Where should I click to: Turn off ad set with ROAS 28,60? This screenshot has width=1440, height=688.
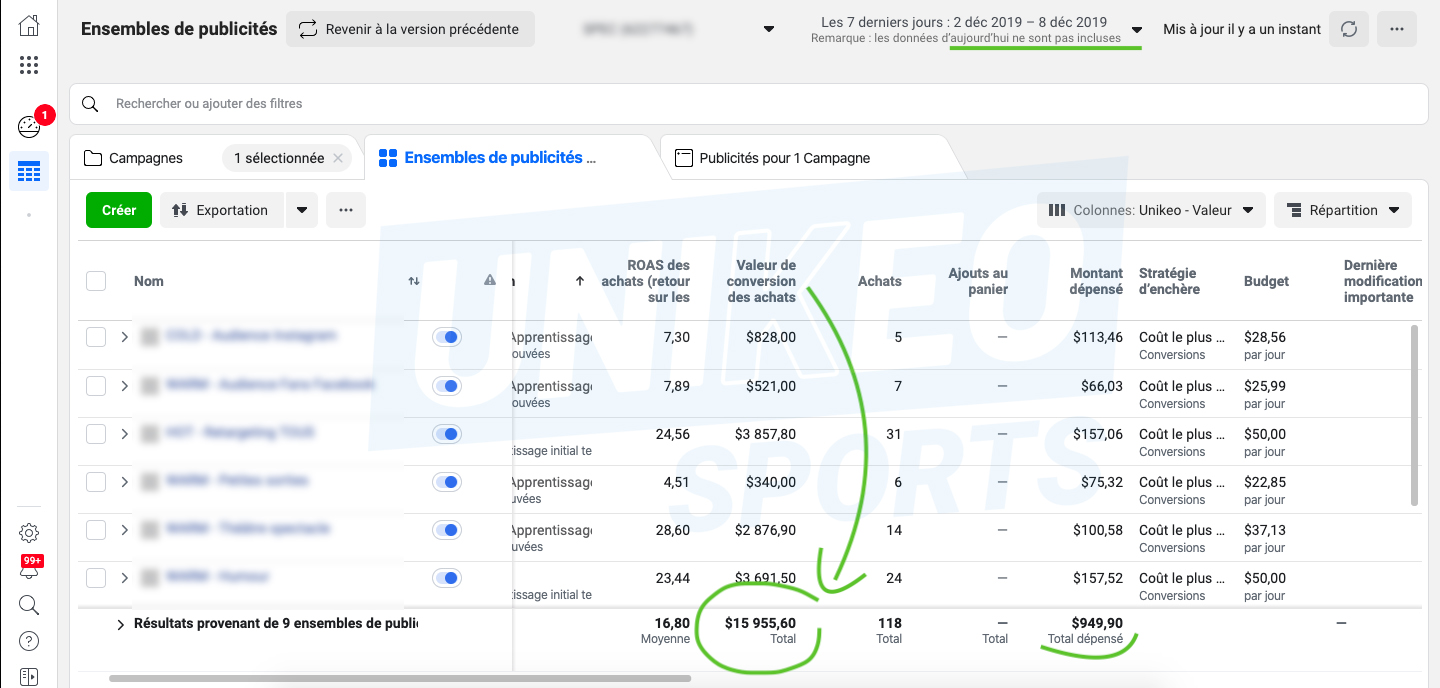pyautogui.click(x=447, y=530)
